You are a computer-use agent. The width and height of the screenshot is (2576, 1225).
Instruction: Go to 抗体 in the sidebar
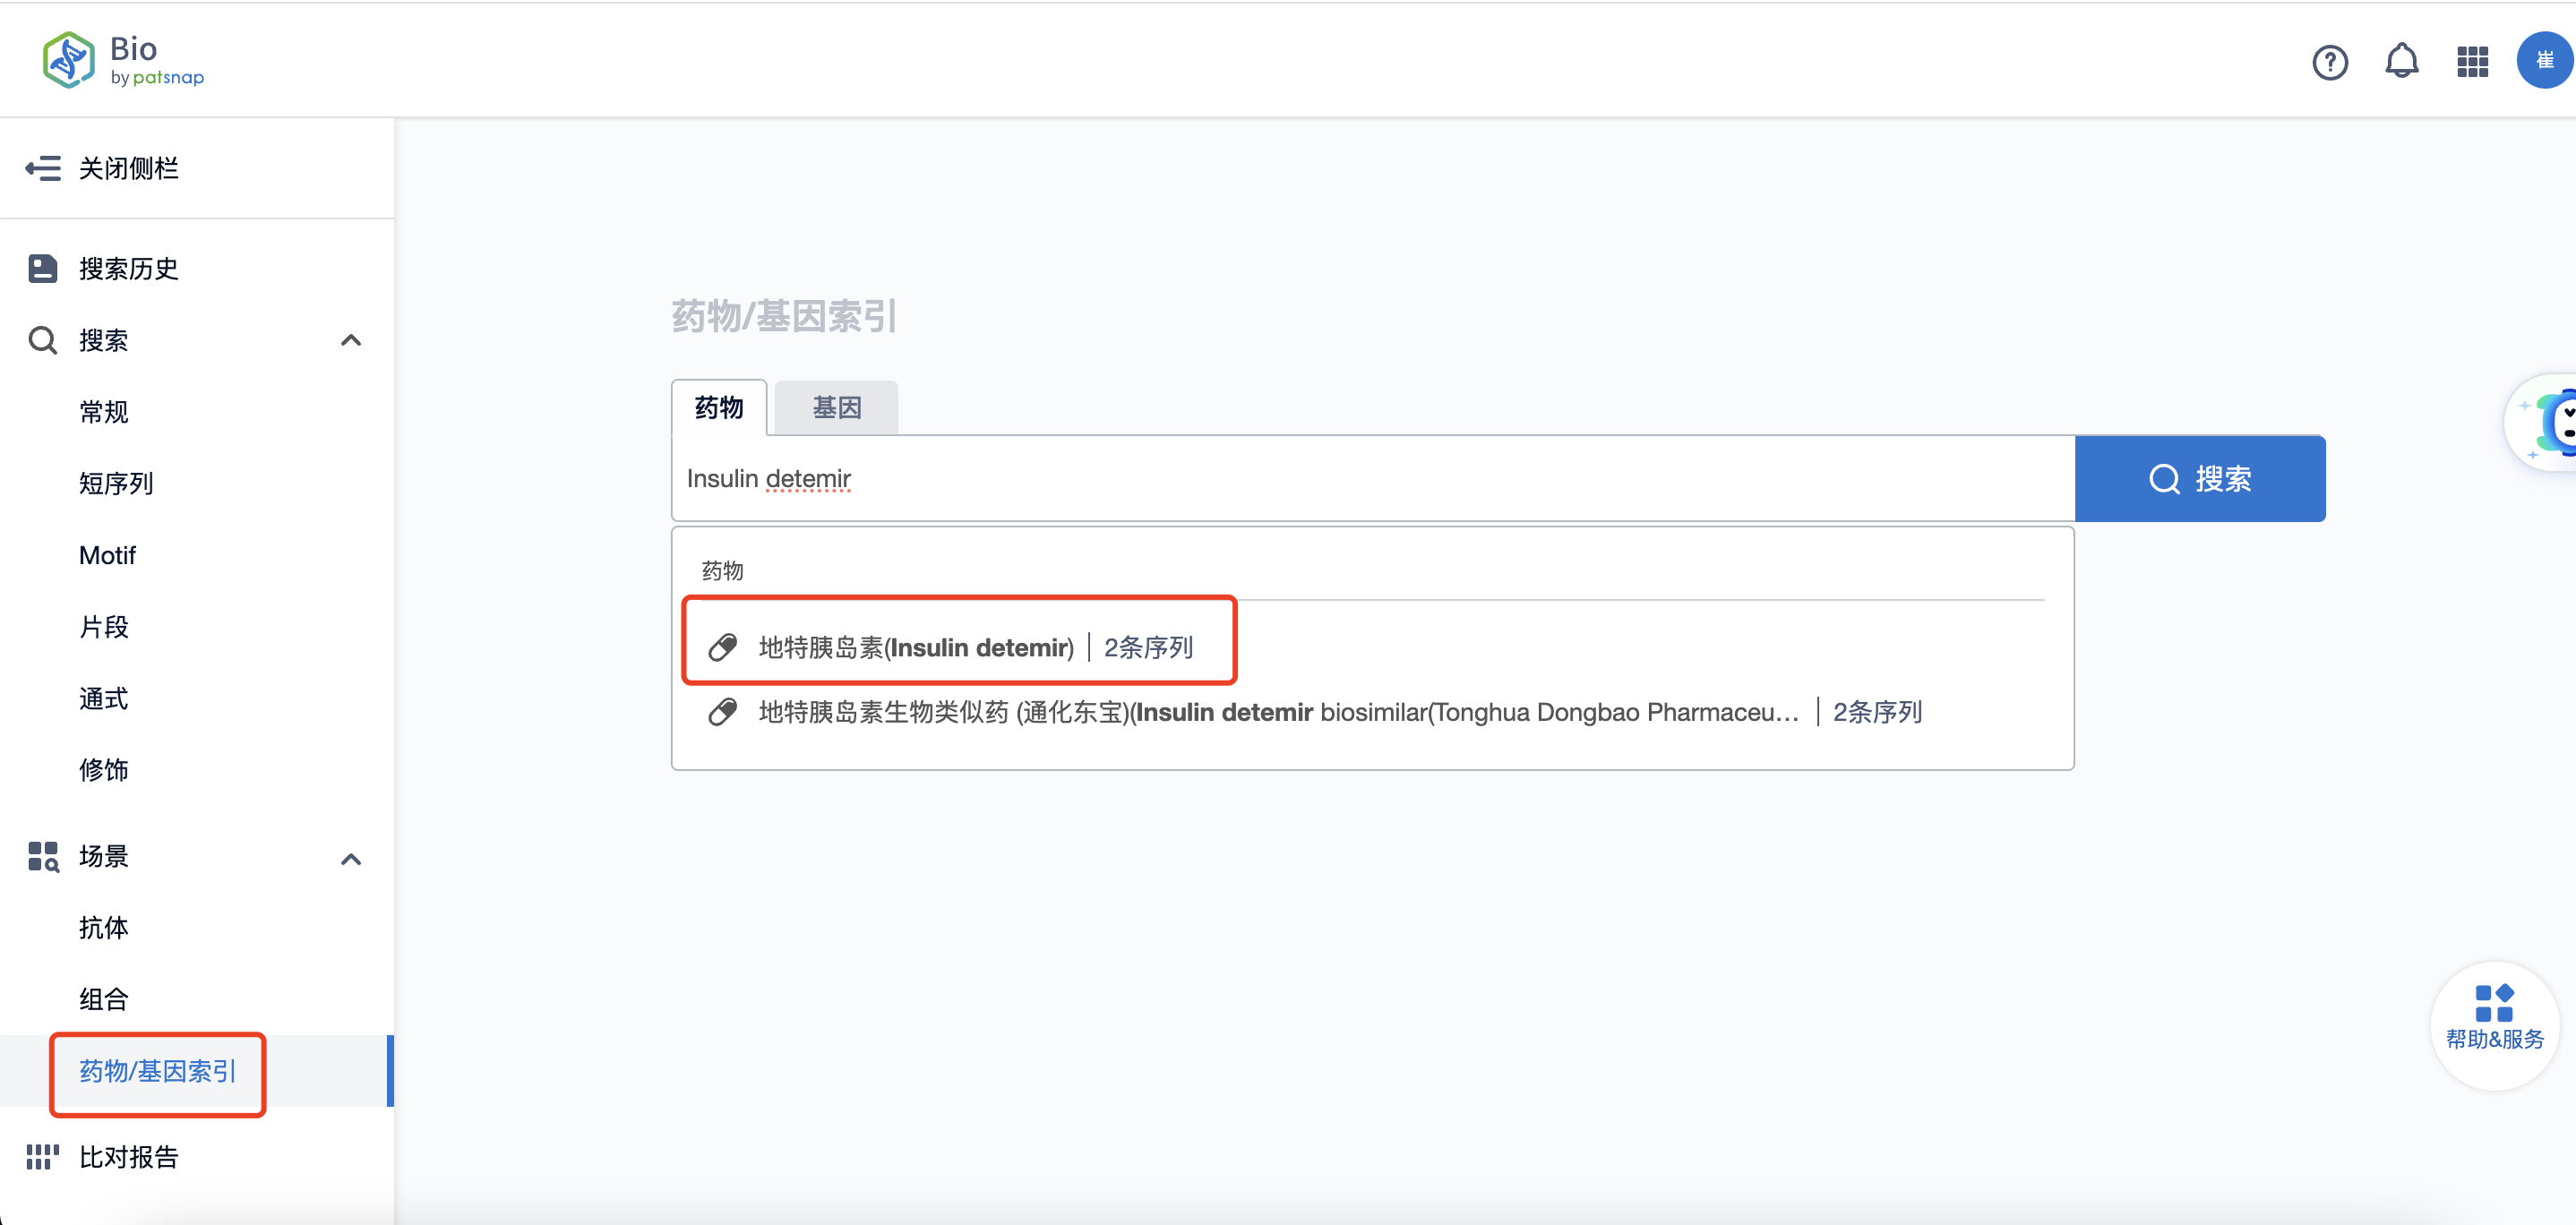pyautogui.click(x=104, y=927)
